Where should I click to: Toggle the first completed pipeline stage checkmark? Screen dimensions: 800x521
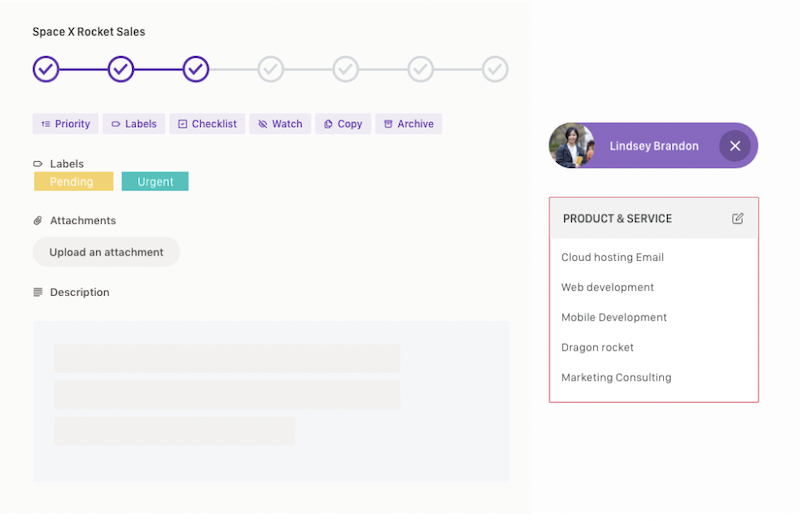(46, 69)
